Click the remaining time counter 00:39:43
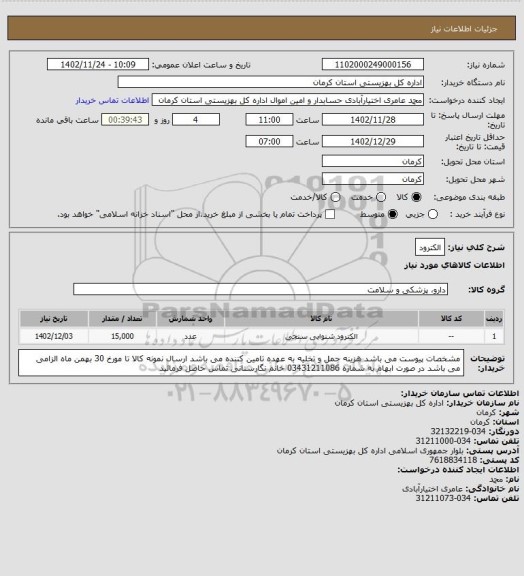 pyautogui.click(x=125, y=120)
